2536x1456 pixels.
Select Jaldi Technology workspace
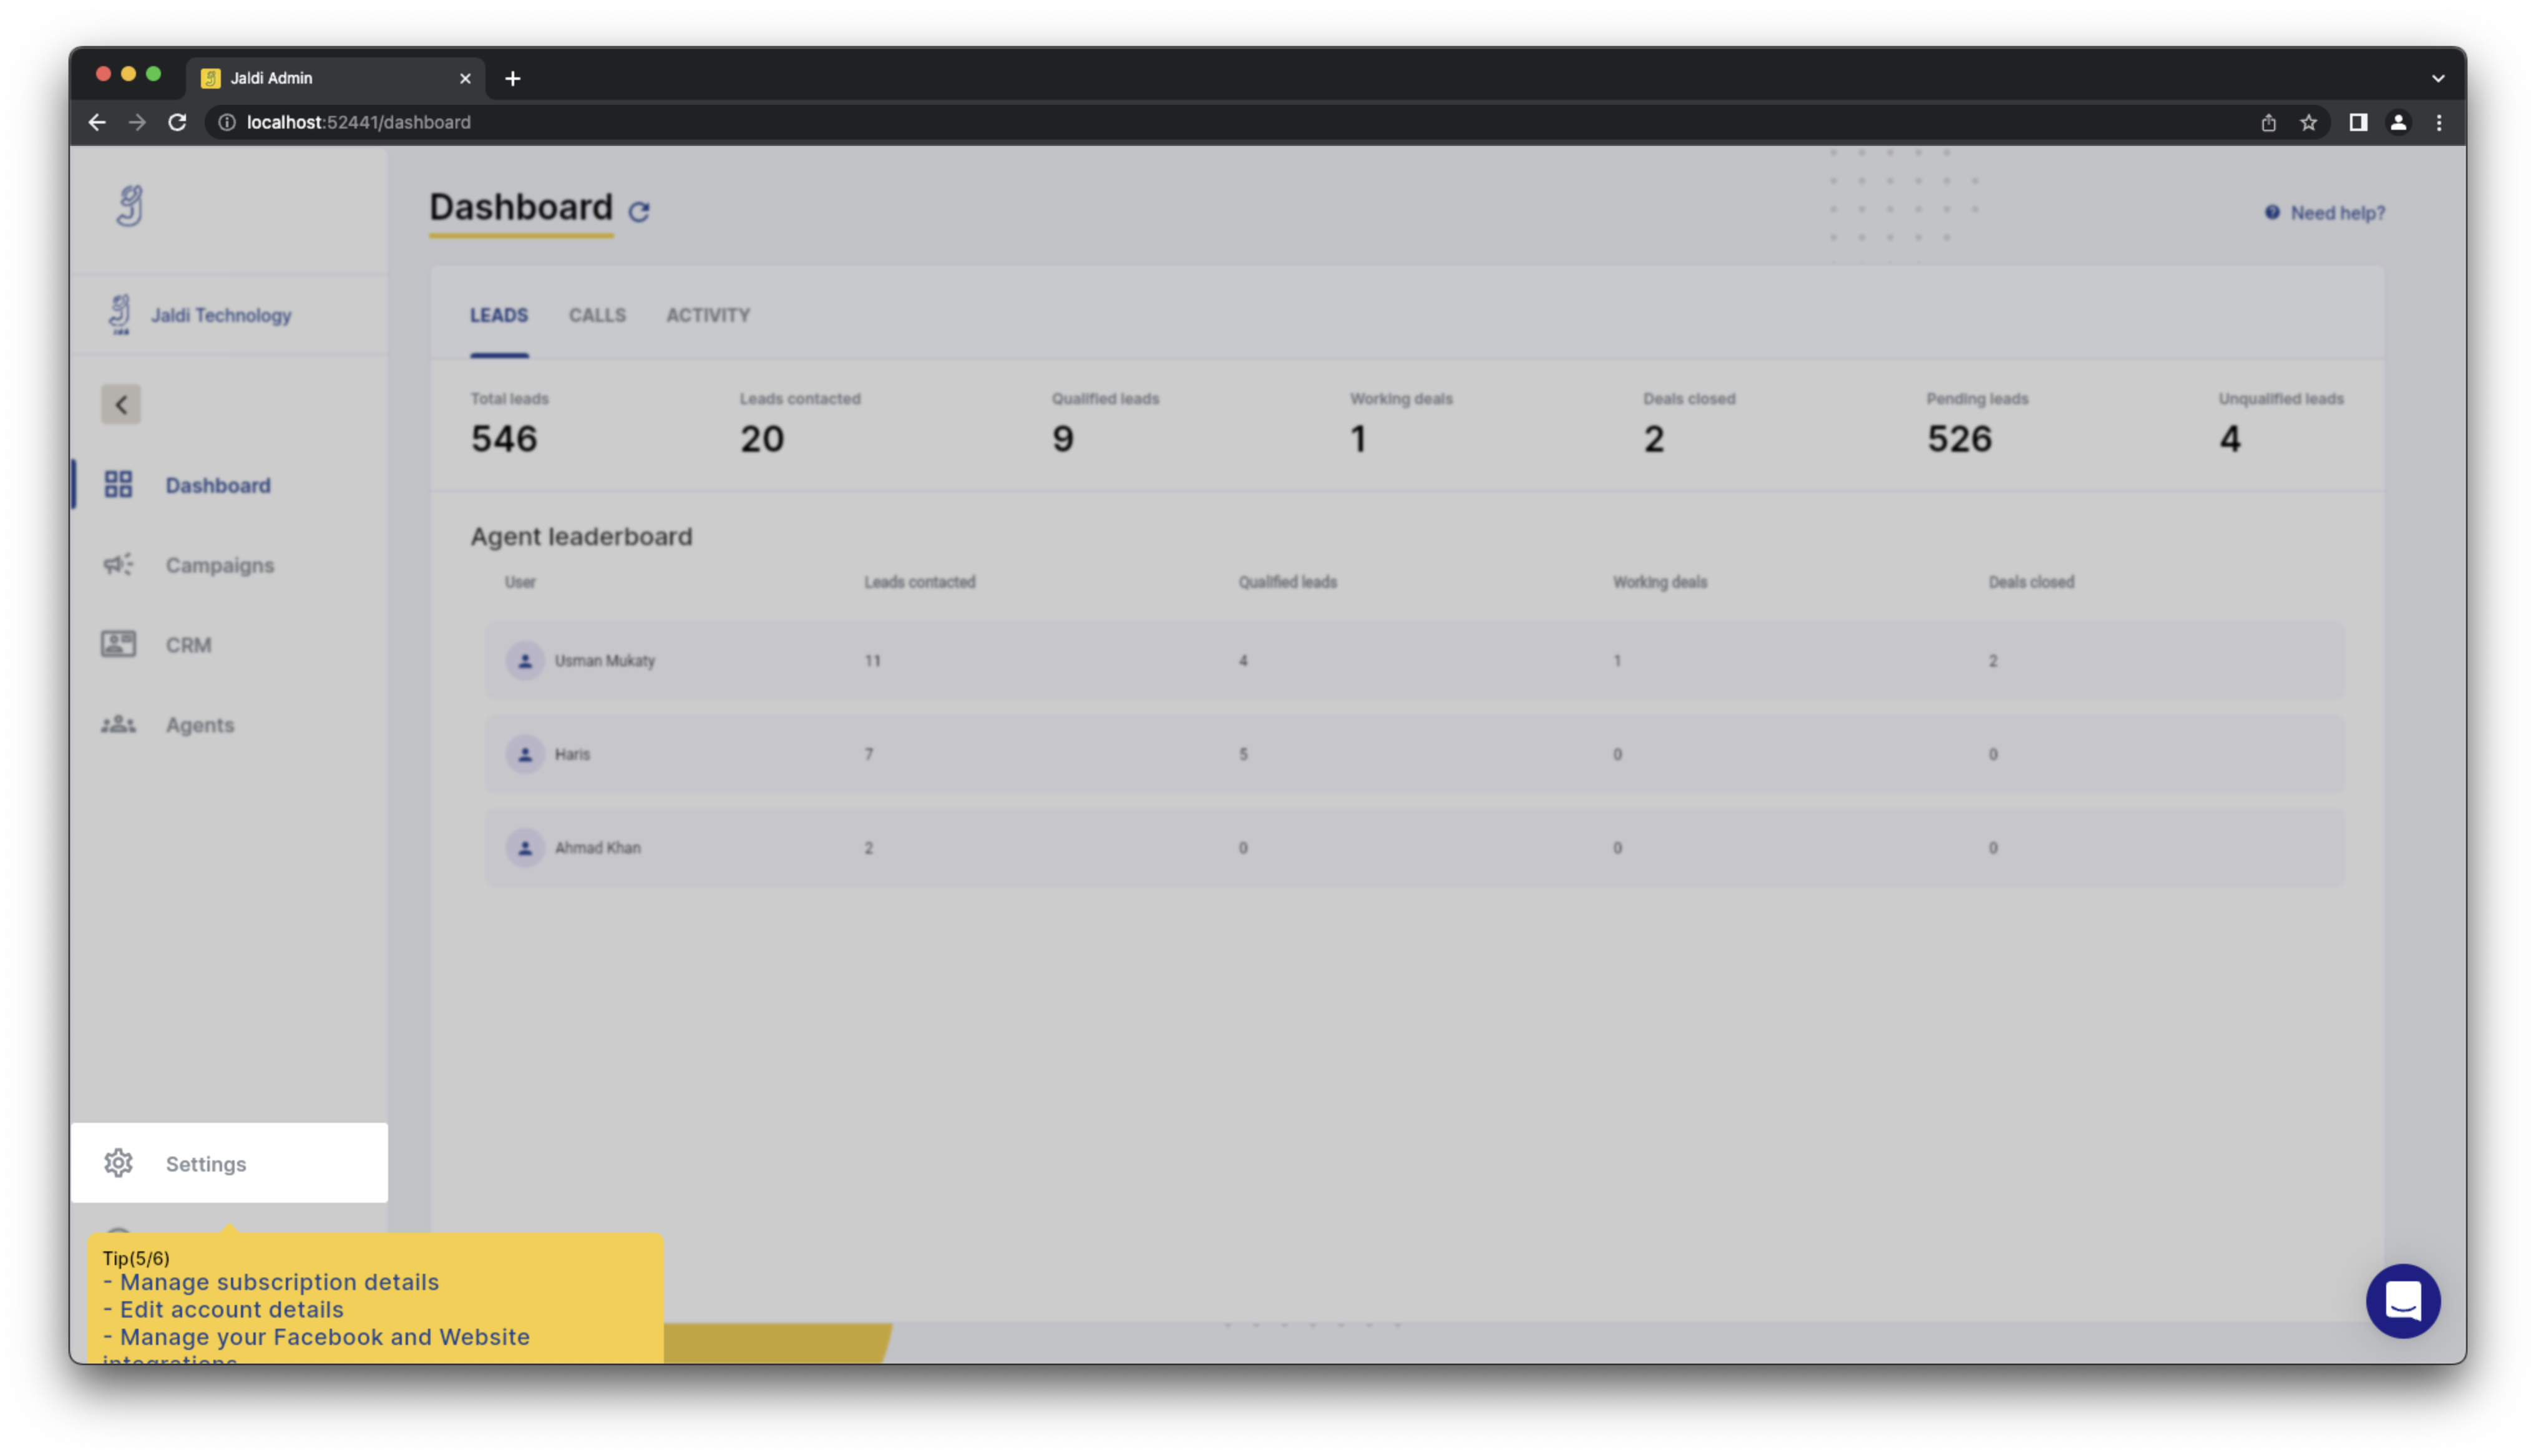coord(219,314)
